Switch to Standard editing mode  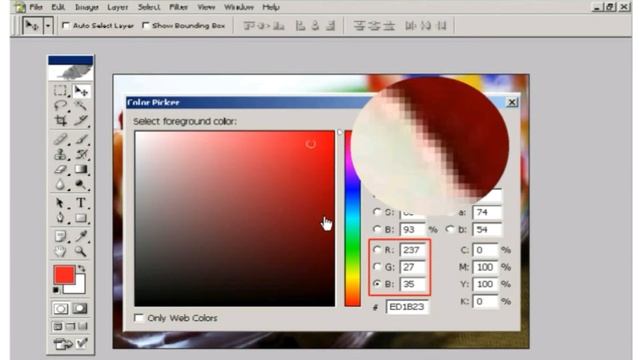pos(60,309)
